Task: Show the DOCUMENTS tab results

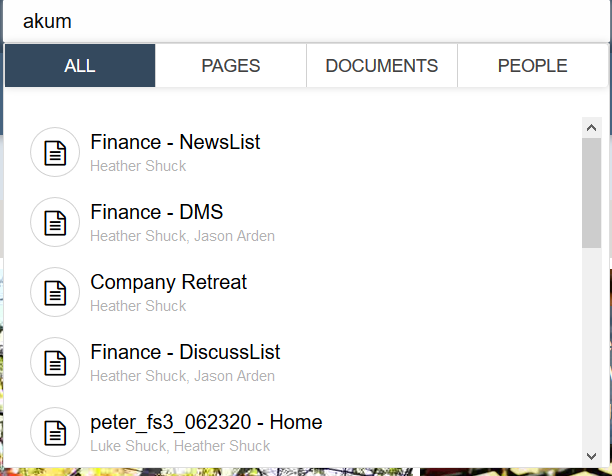Action: pyautogui.click(x=382, y=66)
